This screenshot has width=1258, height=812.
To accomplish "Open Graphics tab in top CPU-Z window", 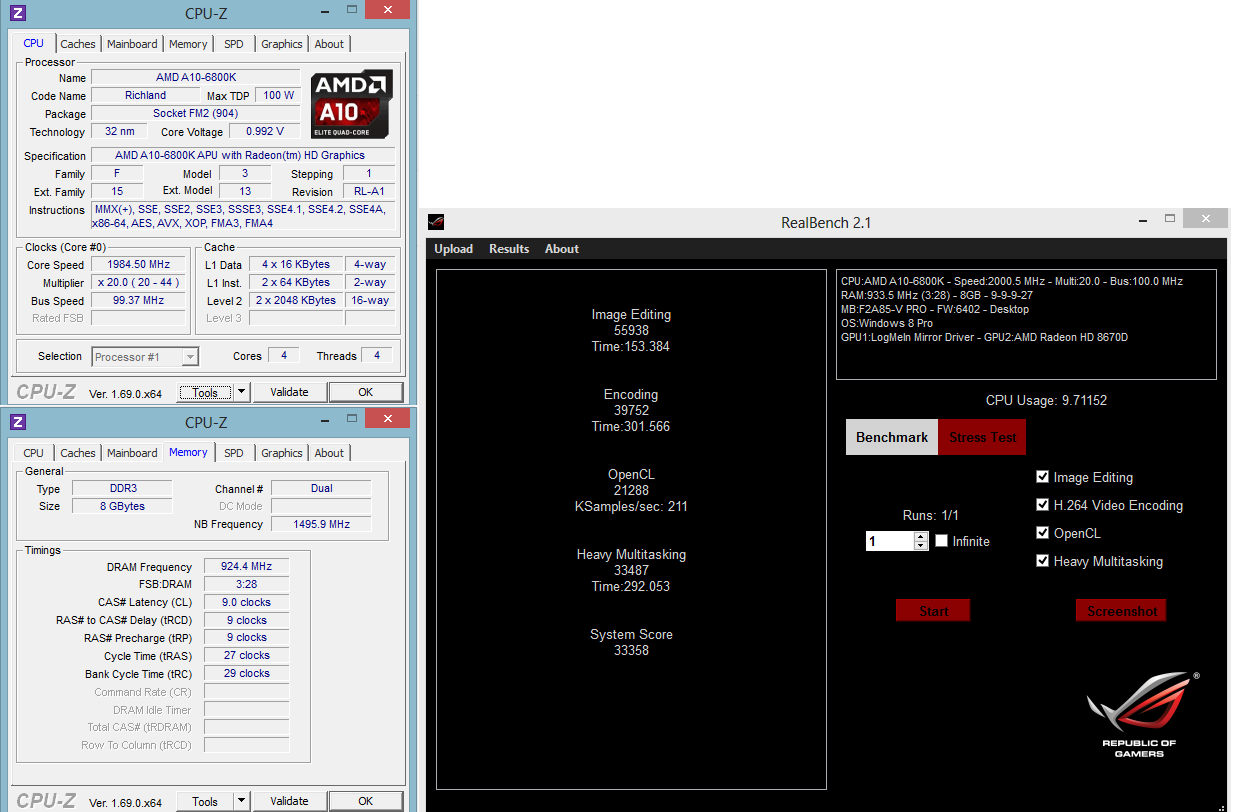I will (x=282, y=44).
